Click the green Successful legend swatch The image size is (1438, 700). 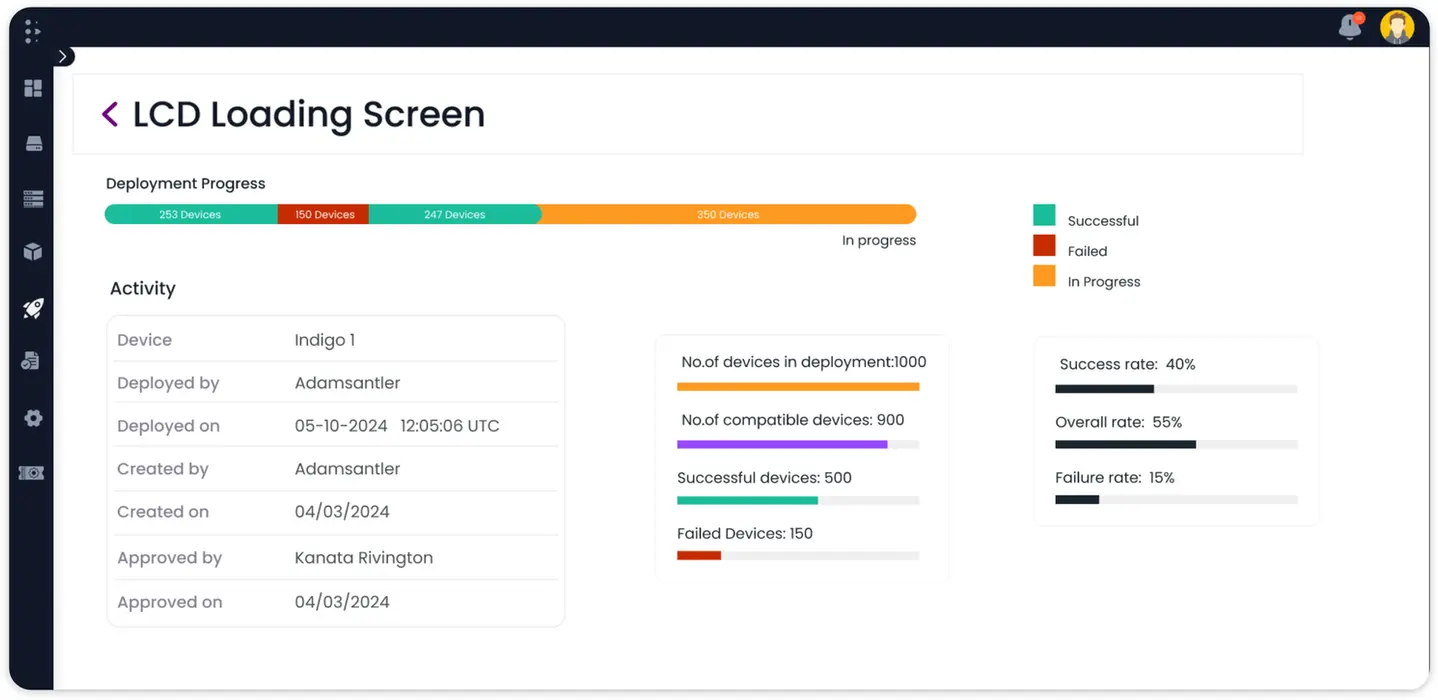pos(1044,215)
